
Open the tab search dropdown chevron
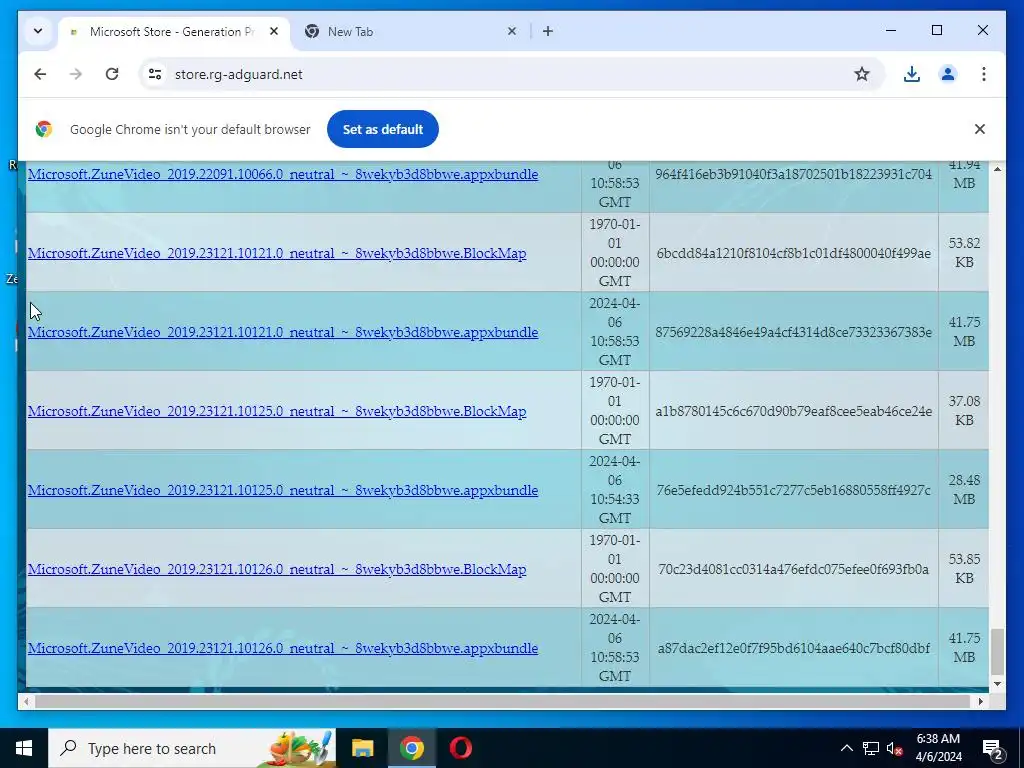tap(38, 31)
